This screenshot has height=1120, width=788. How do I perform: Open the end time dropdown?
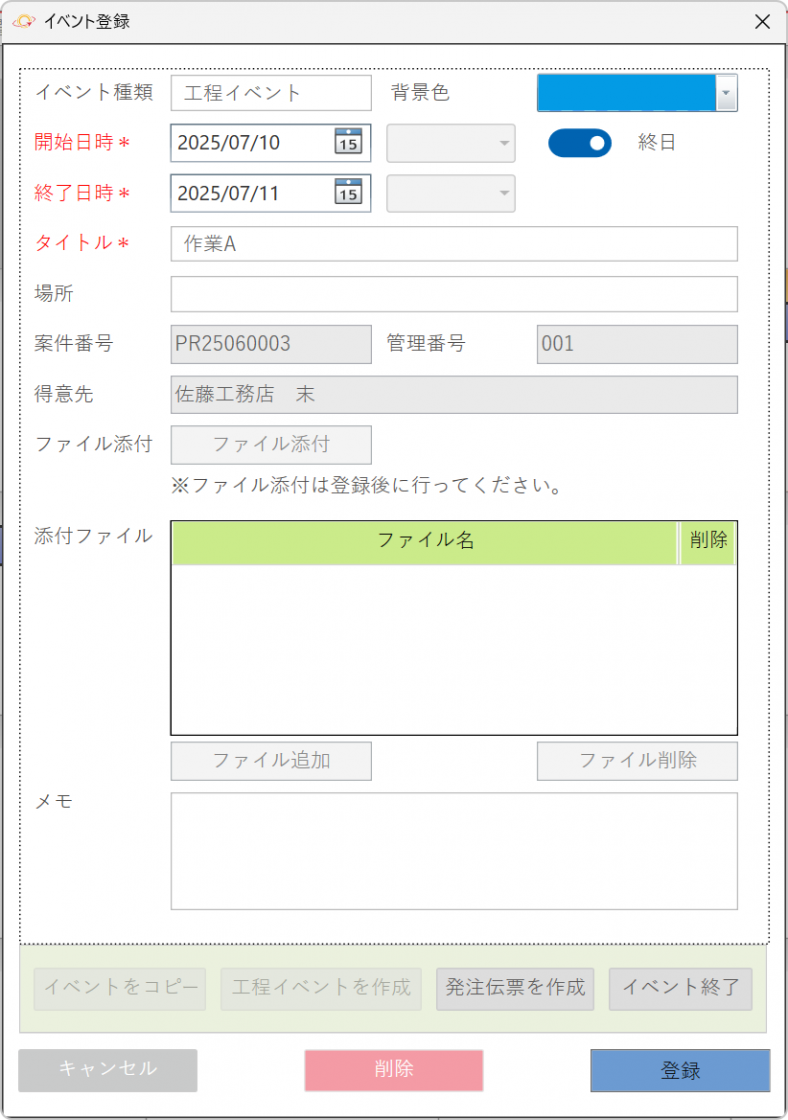coord(451,193)
